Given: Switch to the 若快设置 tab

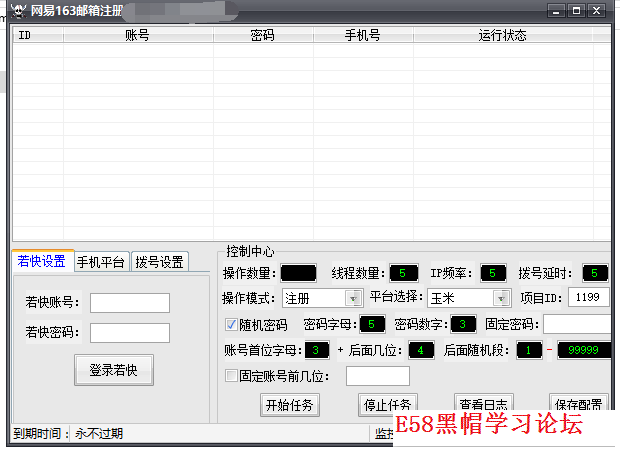Looking at the screenshot, I should [x=42, y=261].
